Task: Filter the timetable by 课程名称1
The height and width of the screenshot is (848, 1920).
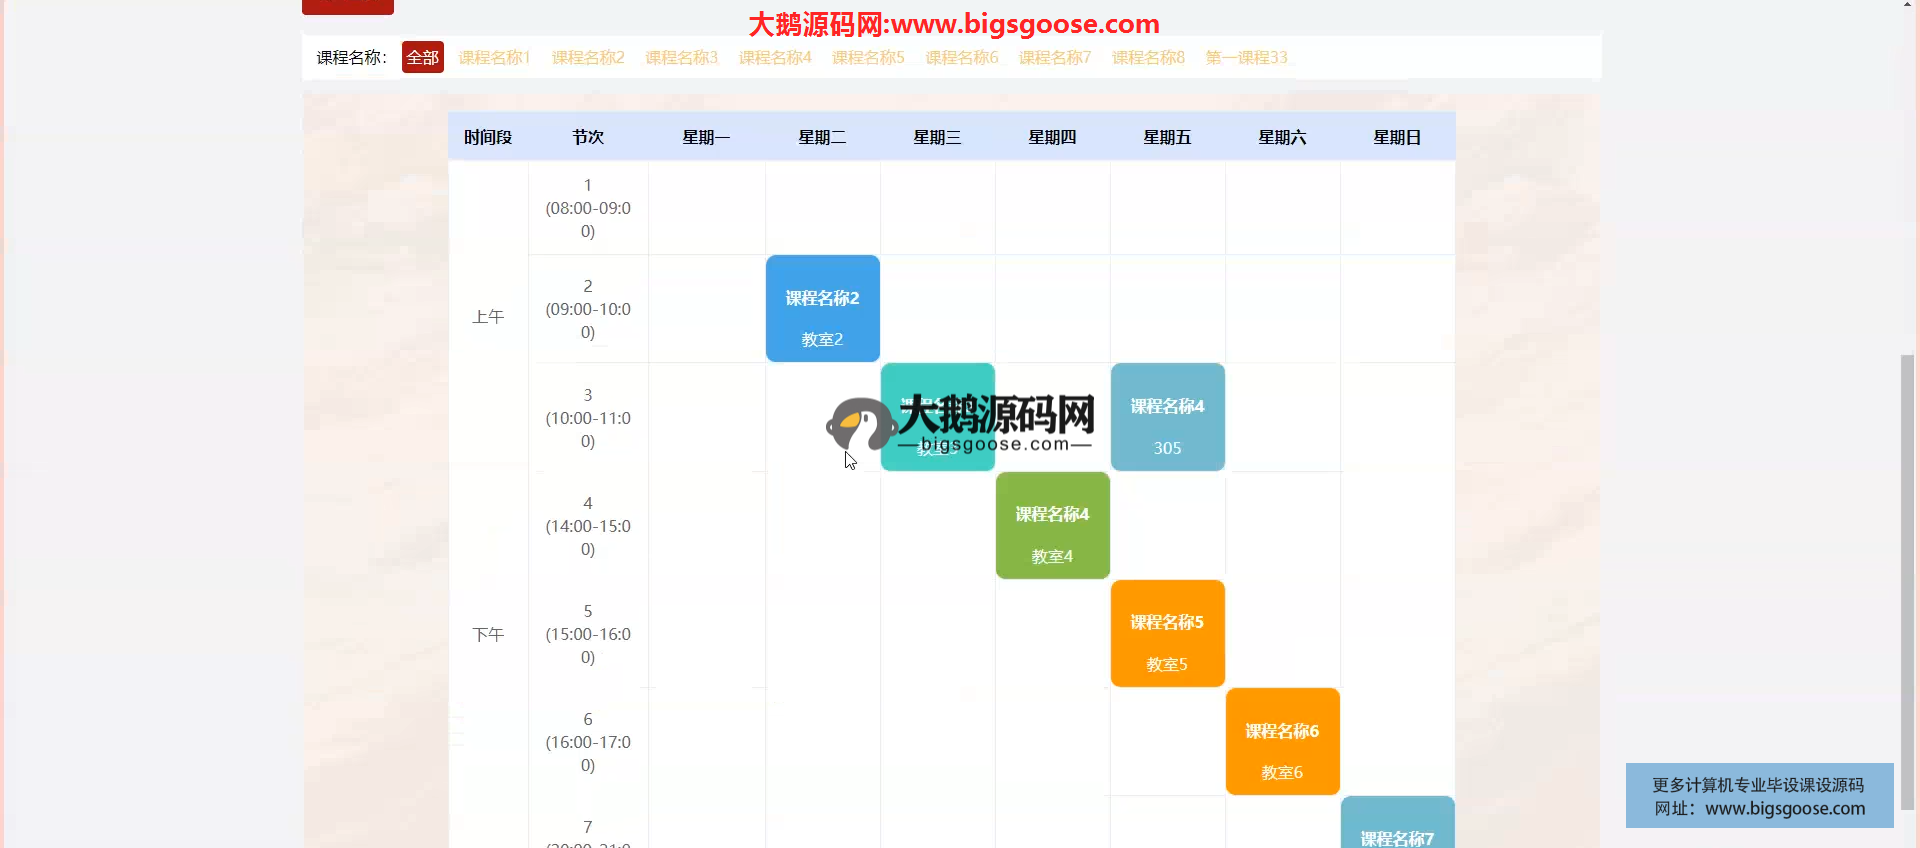Action: pyautogui.click(x=494, y=58)
